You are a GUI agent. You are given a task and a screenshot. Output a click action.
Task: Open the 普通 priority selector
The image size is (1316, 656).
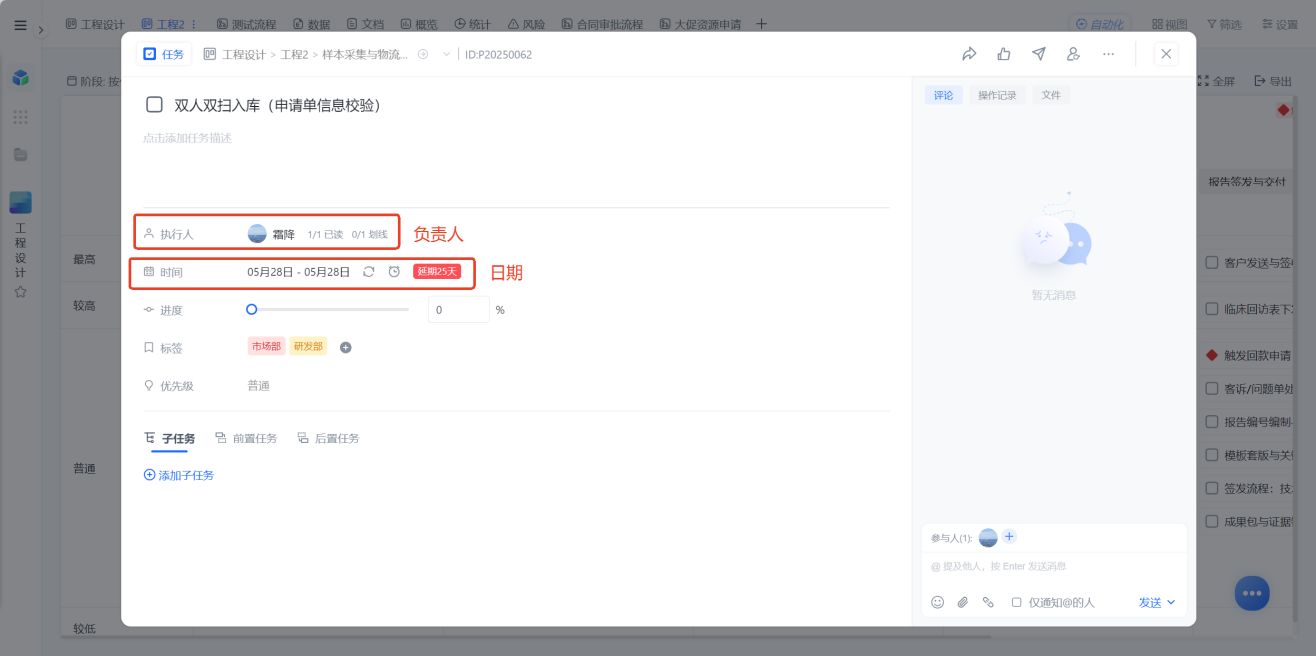tap(259, 385)
